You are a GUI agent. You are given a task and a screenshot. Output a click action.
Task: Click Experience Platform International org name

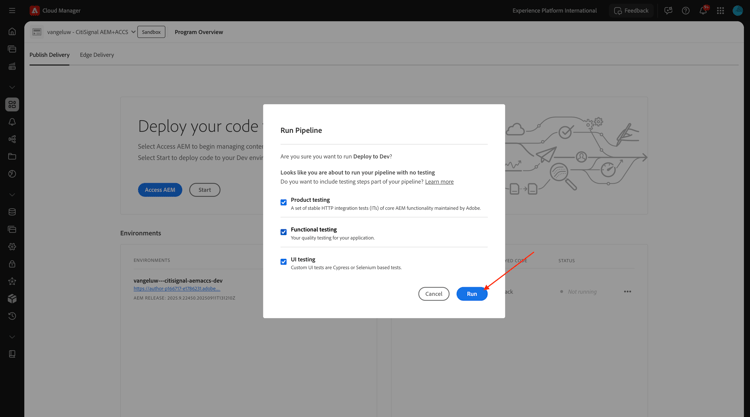pos(554,11)
